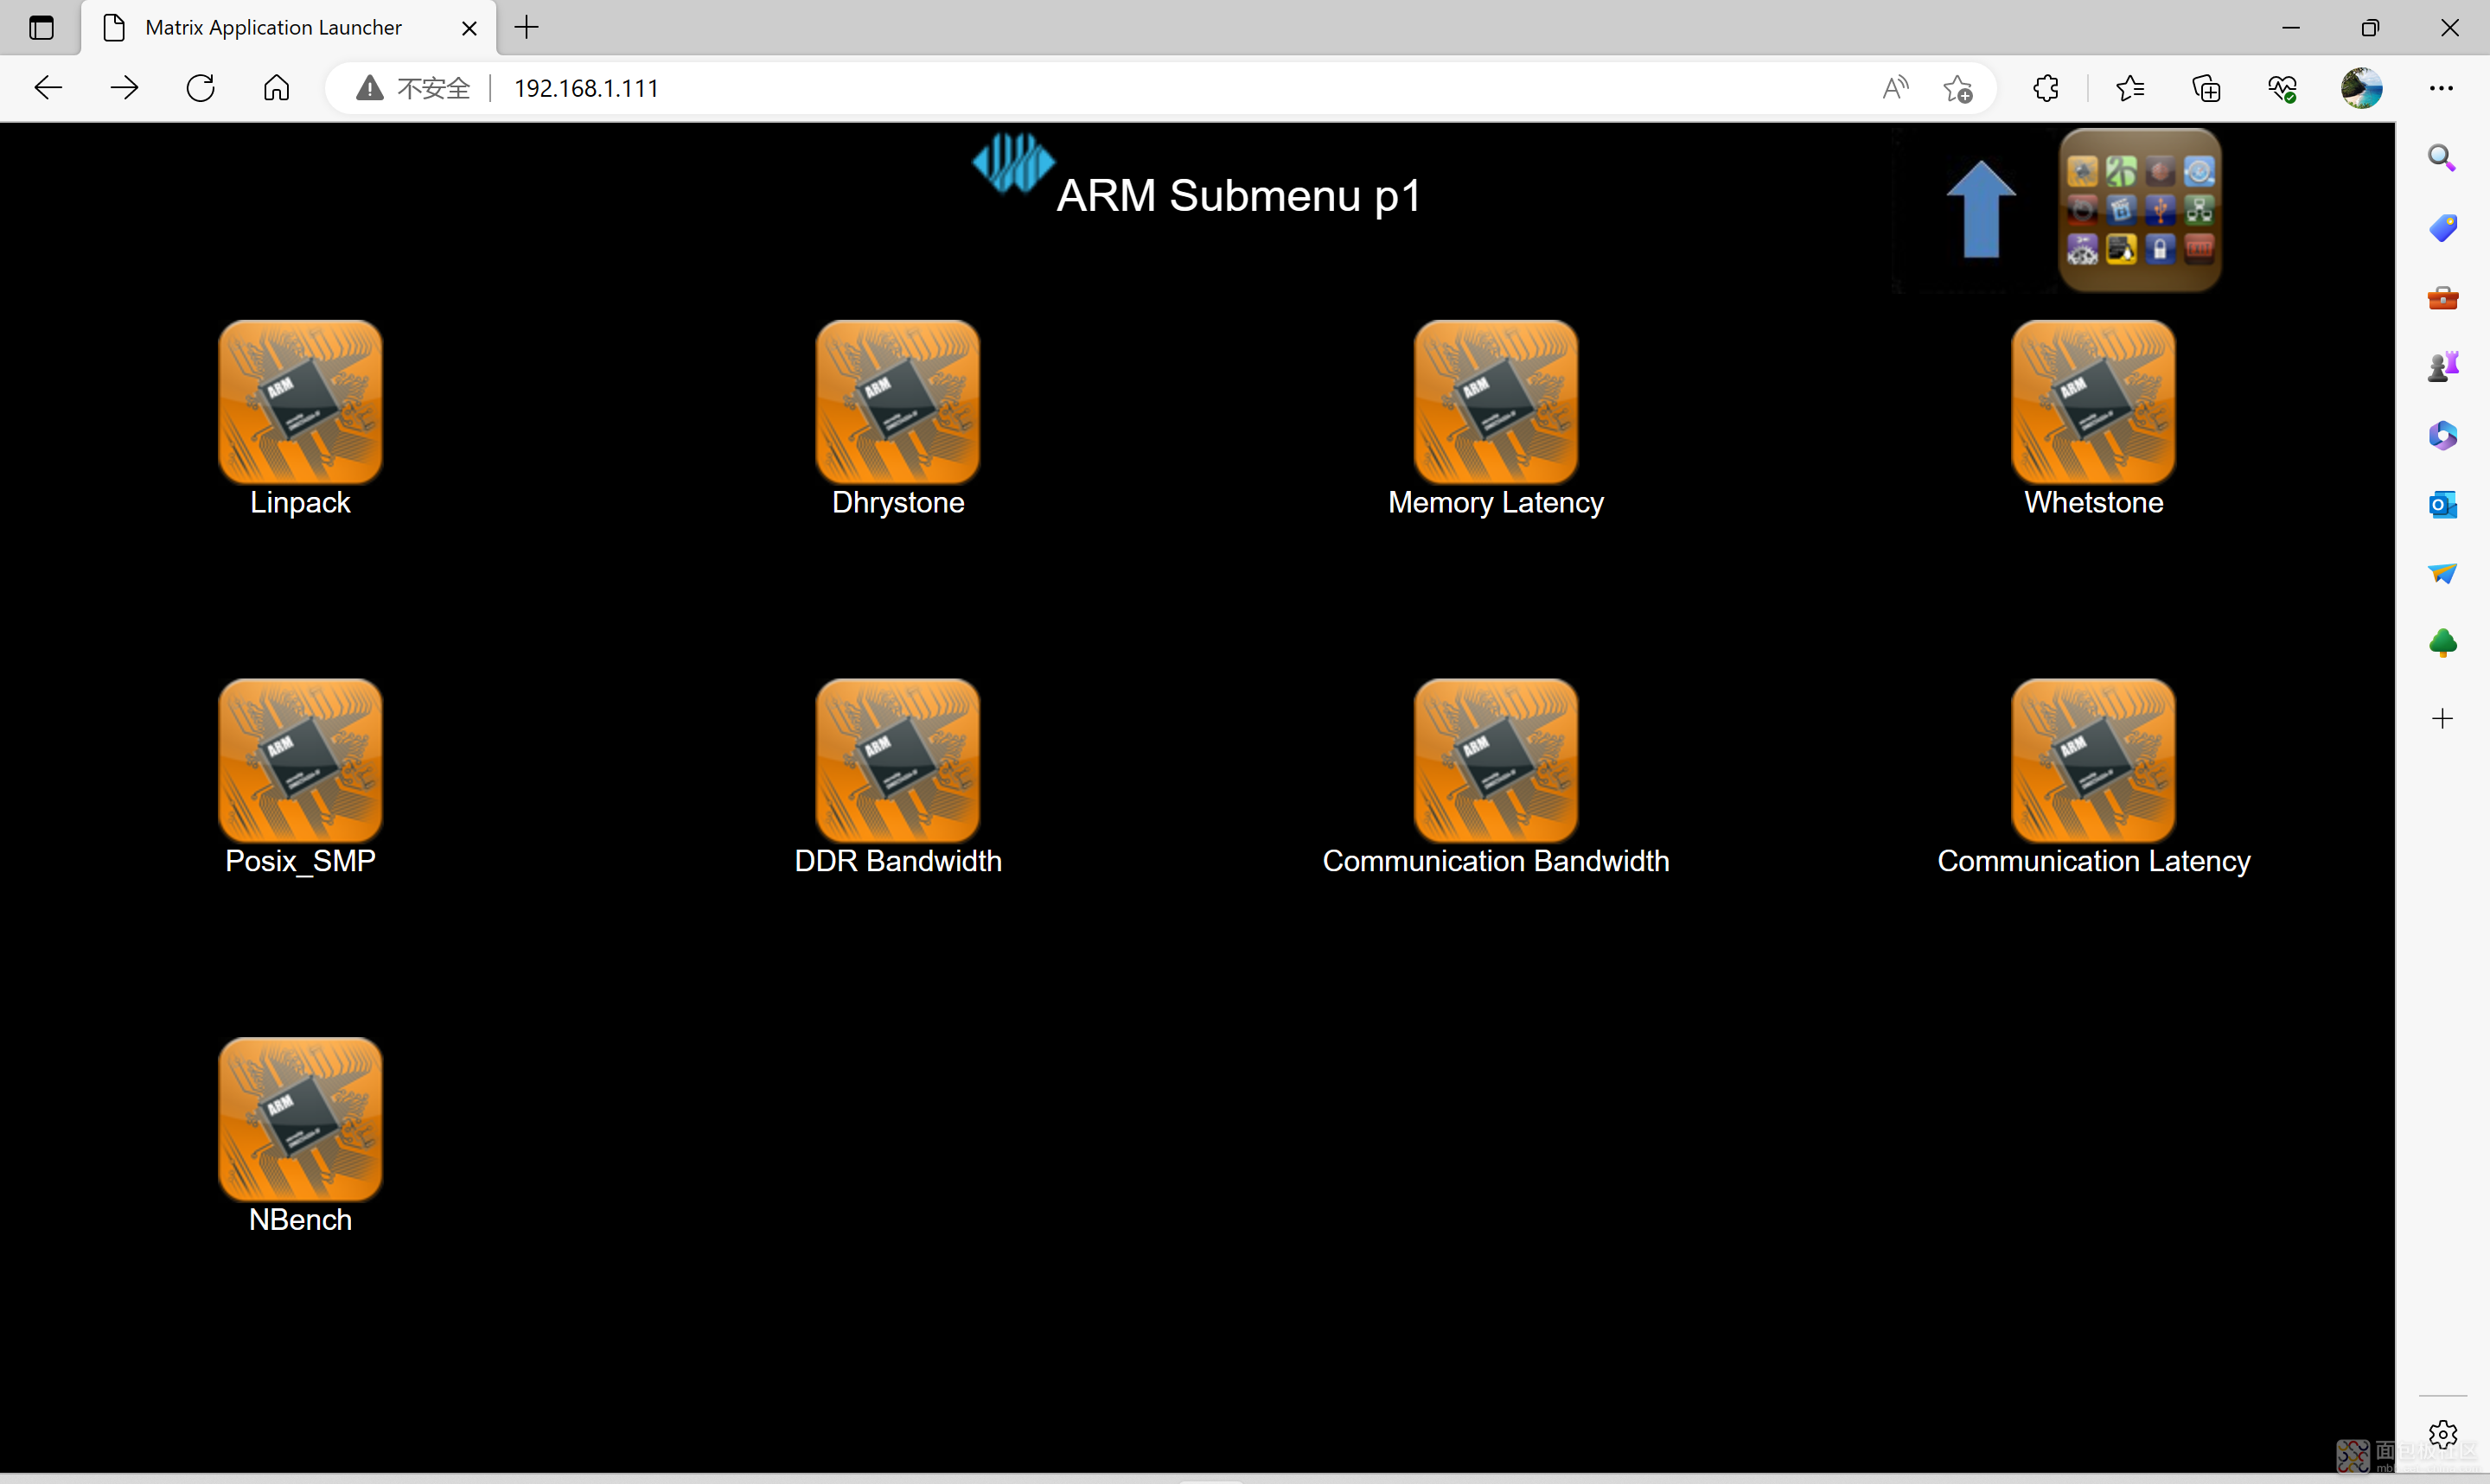Go back to the previous page
Image resolution: width=2490 pixels, height=1484 pixels.
[48, 88]
